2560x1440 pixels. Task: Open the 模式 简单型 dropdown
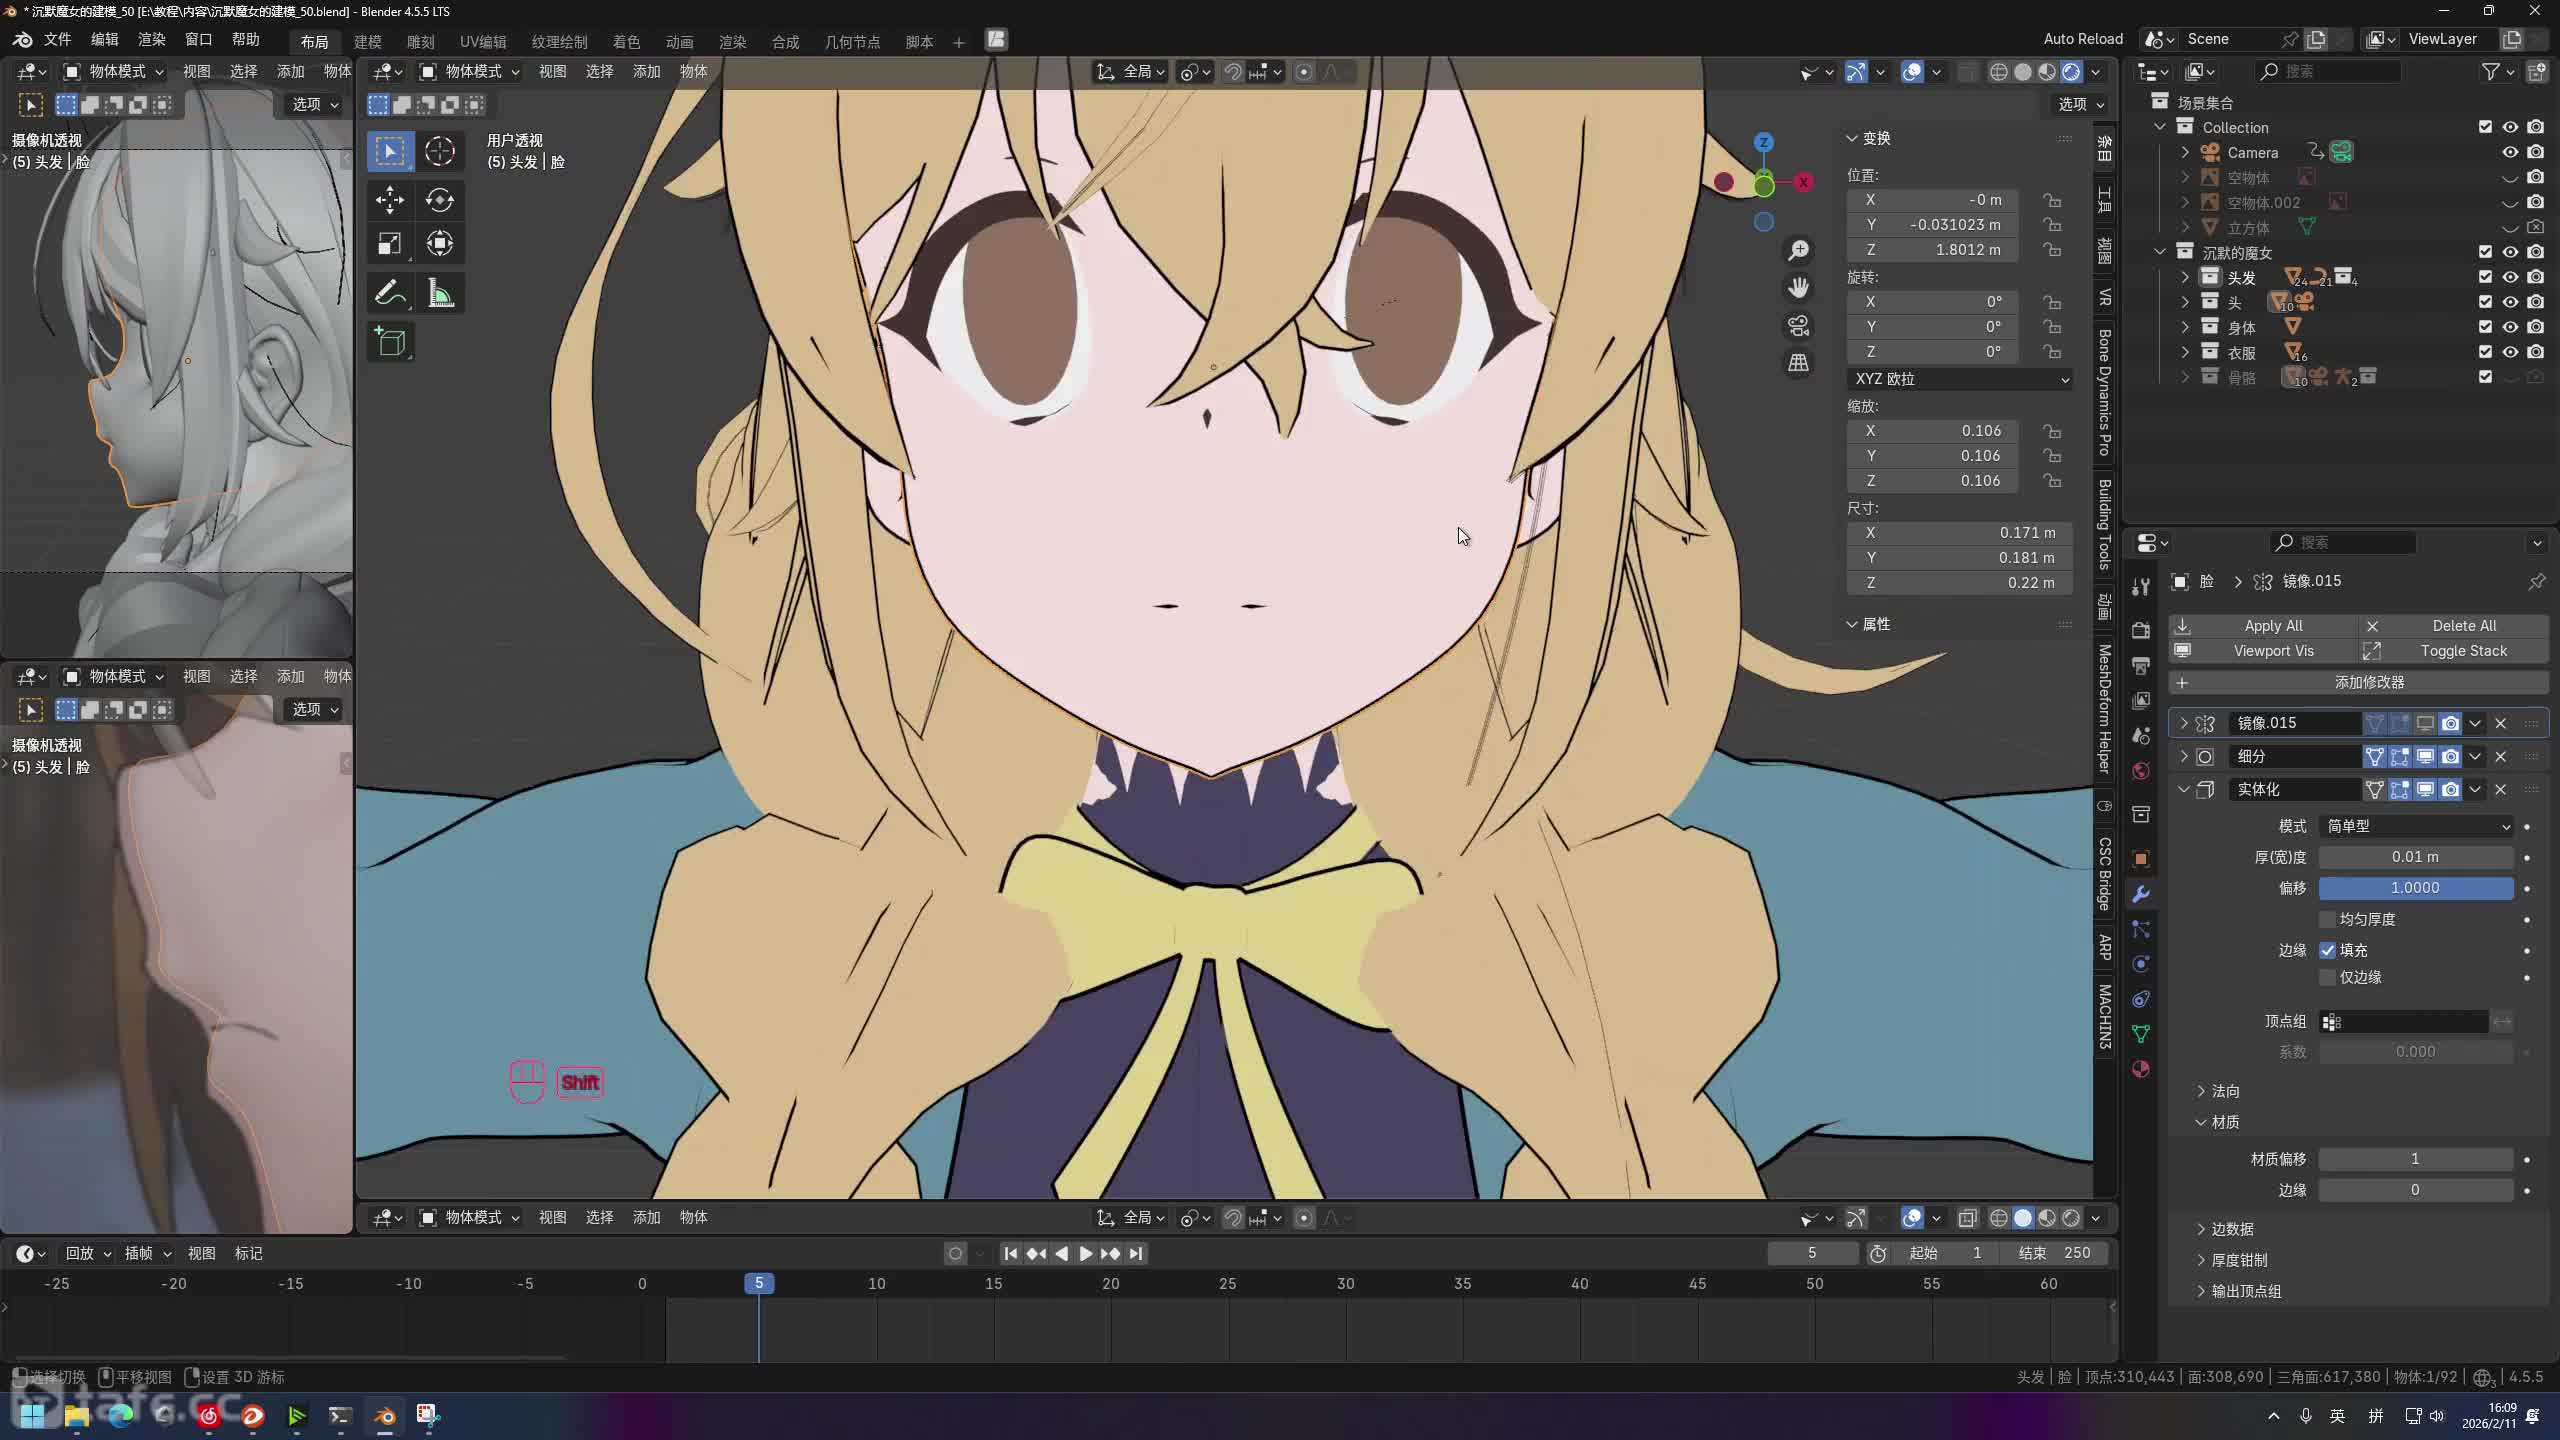pyautogui.click(x=2416, y=826)
